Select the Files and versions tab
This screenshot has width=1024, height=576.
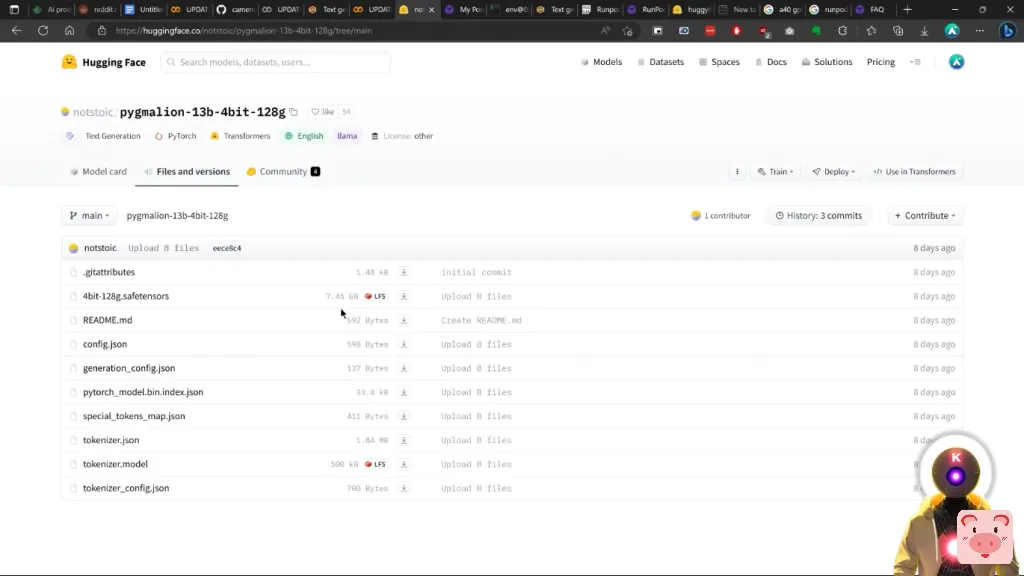187,172
